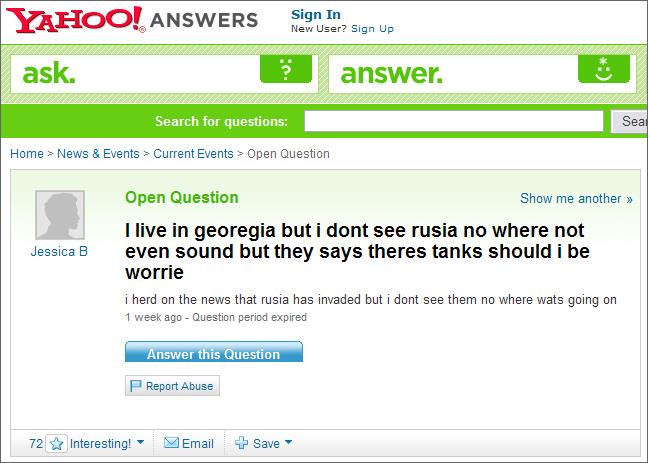648x463 pixels.
Task: Click the Sign In link
Action: click(315, 14)
